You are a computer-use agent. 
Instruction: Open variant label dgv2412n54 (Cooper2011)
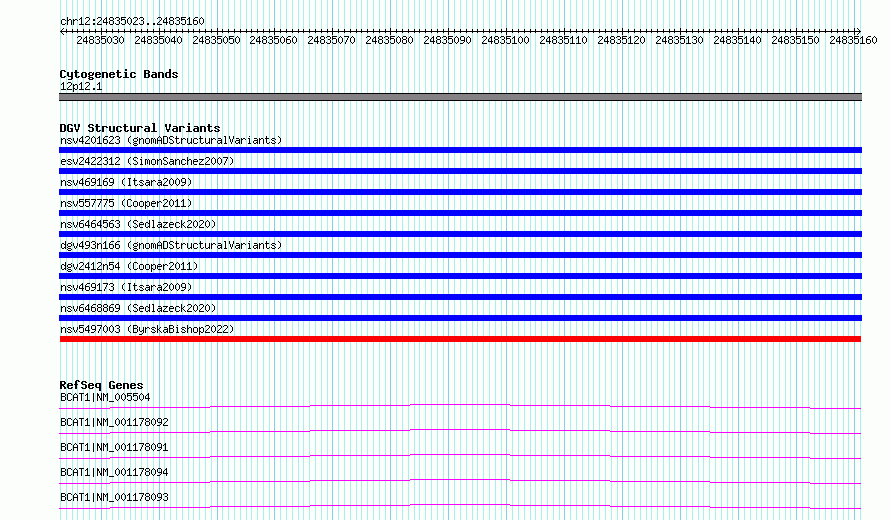tap(129, 266)
